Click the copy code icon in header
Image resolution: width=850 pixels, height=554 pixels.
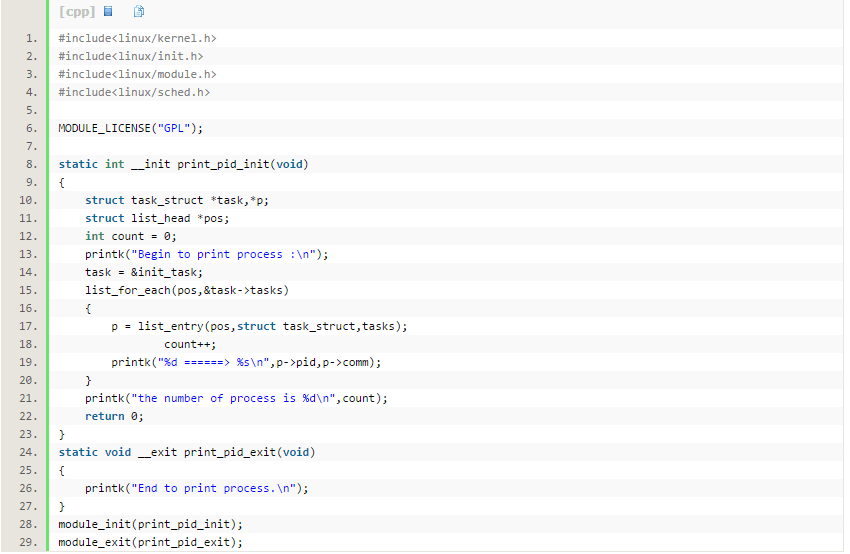pos(139,11)
